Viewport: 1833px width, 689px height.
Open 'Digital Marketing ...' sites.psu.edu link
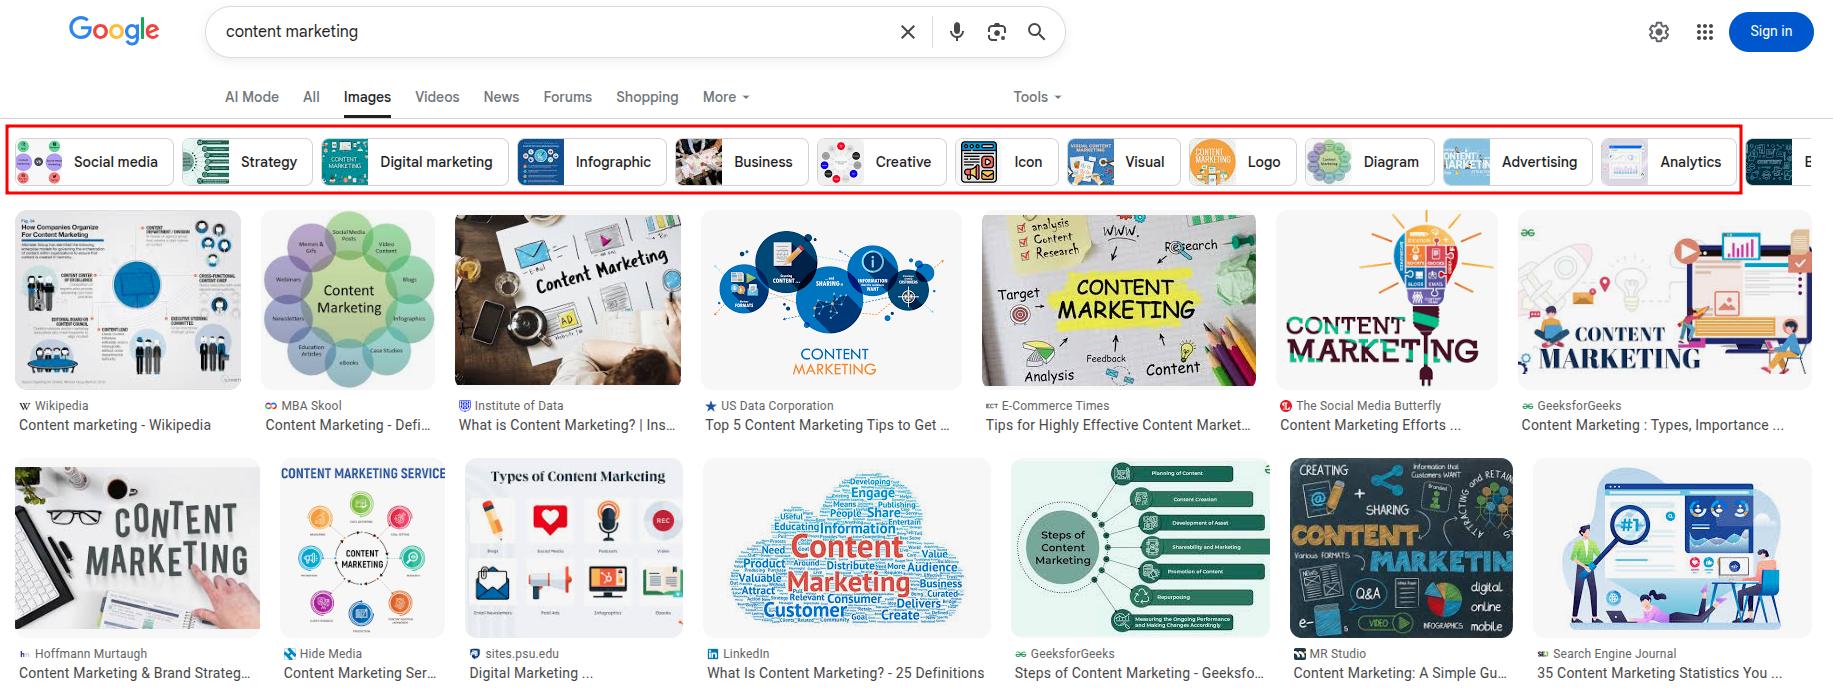(x=531, y=673)
